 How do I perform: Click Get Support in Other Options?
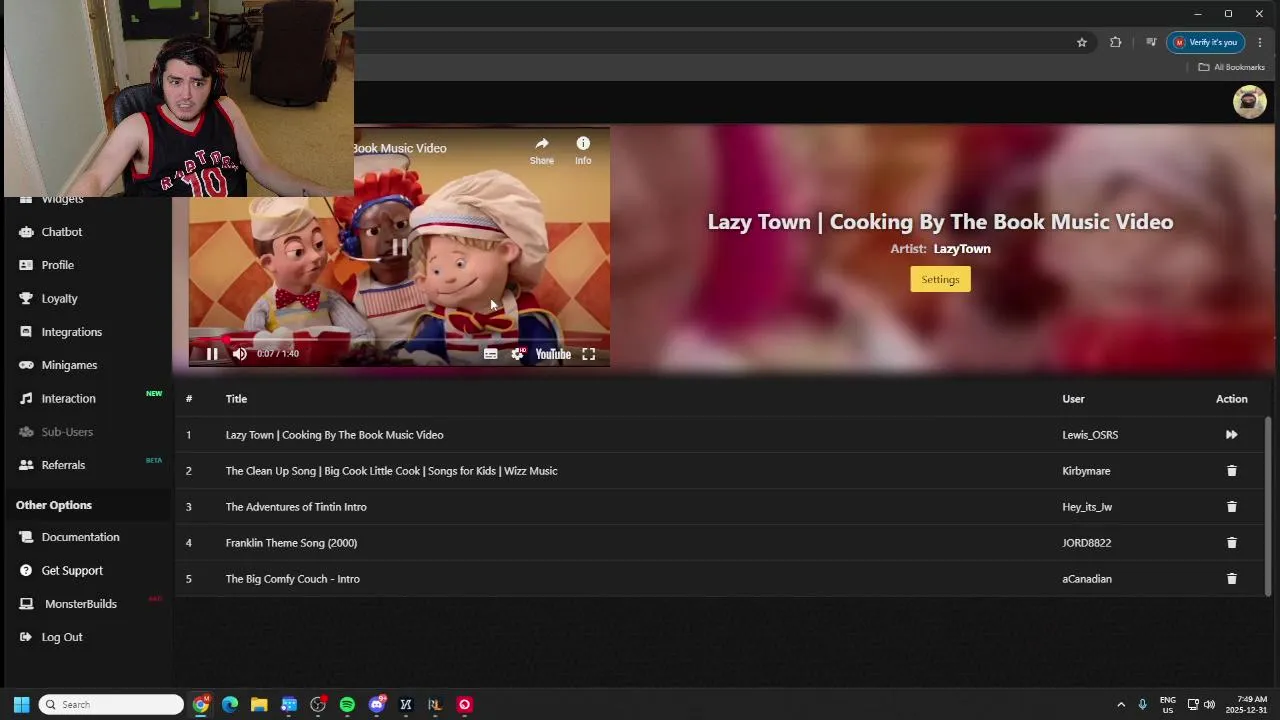click(72, 570)
